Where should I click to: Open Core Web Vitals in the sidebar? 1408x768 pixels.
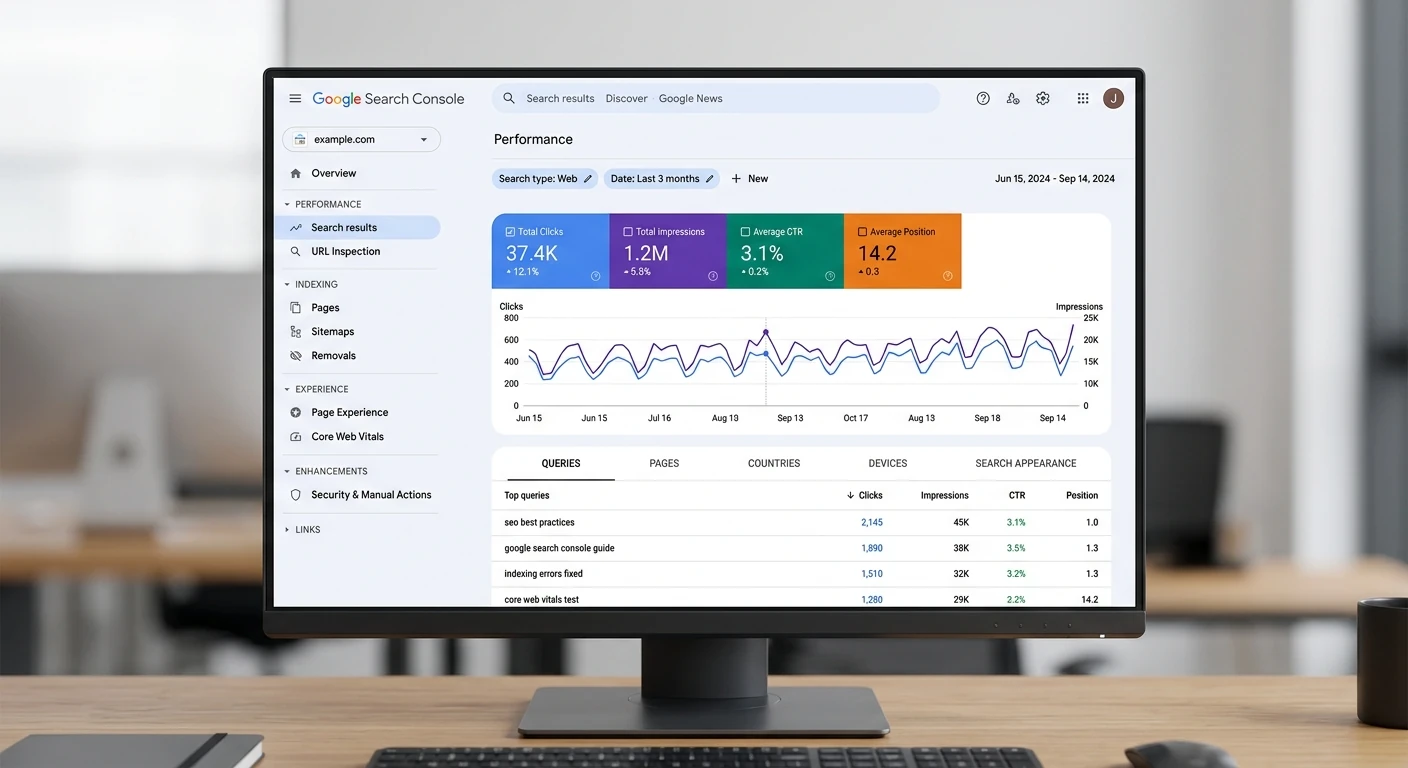coord(347,437)
